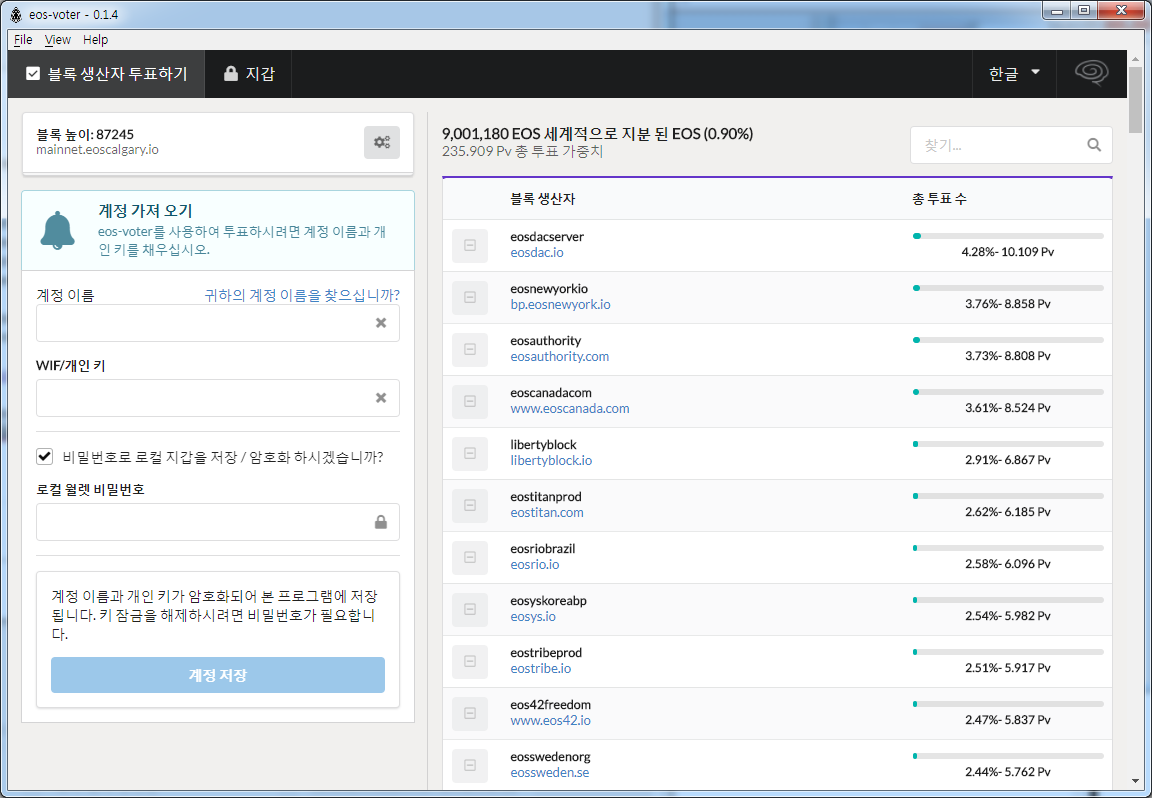Open the eosauthority.com link
This screenshot has height=798, width=1152.
[560, 356]
